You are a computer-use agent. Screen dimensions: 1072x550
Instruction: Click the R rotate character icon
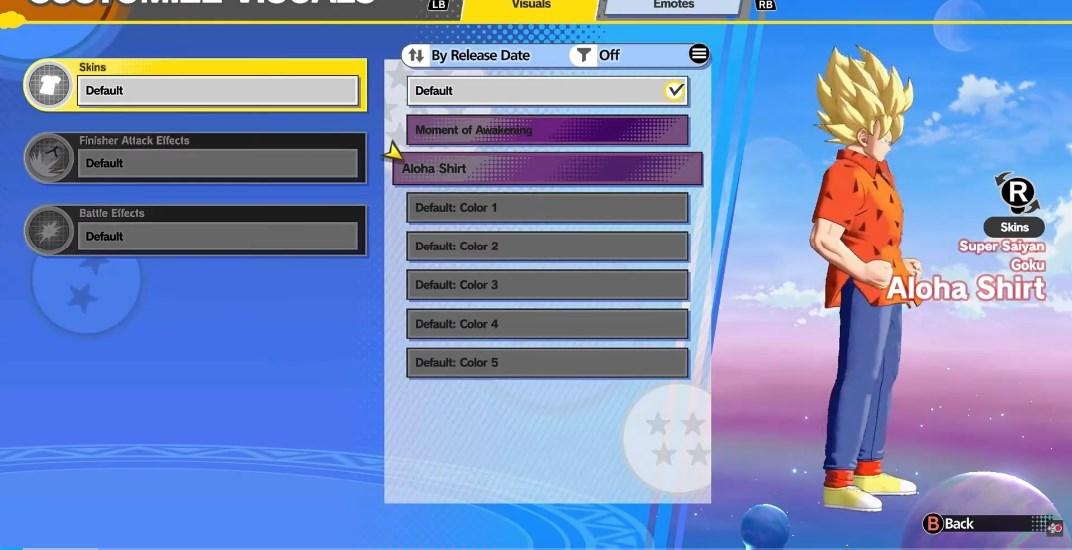coord(1017,192)
